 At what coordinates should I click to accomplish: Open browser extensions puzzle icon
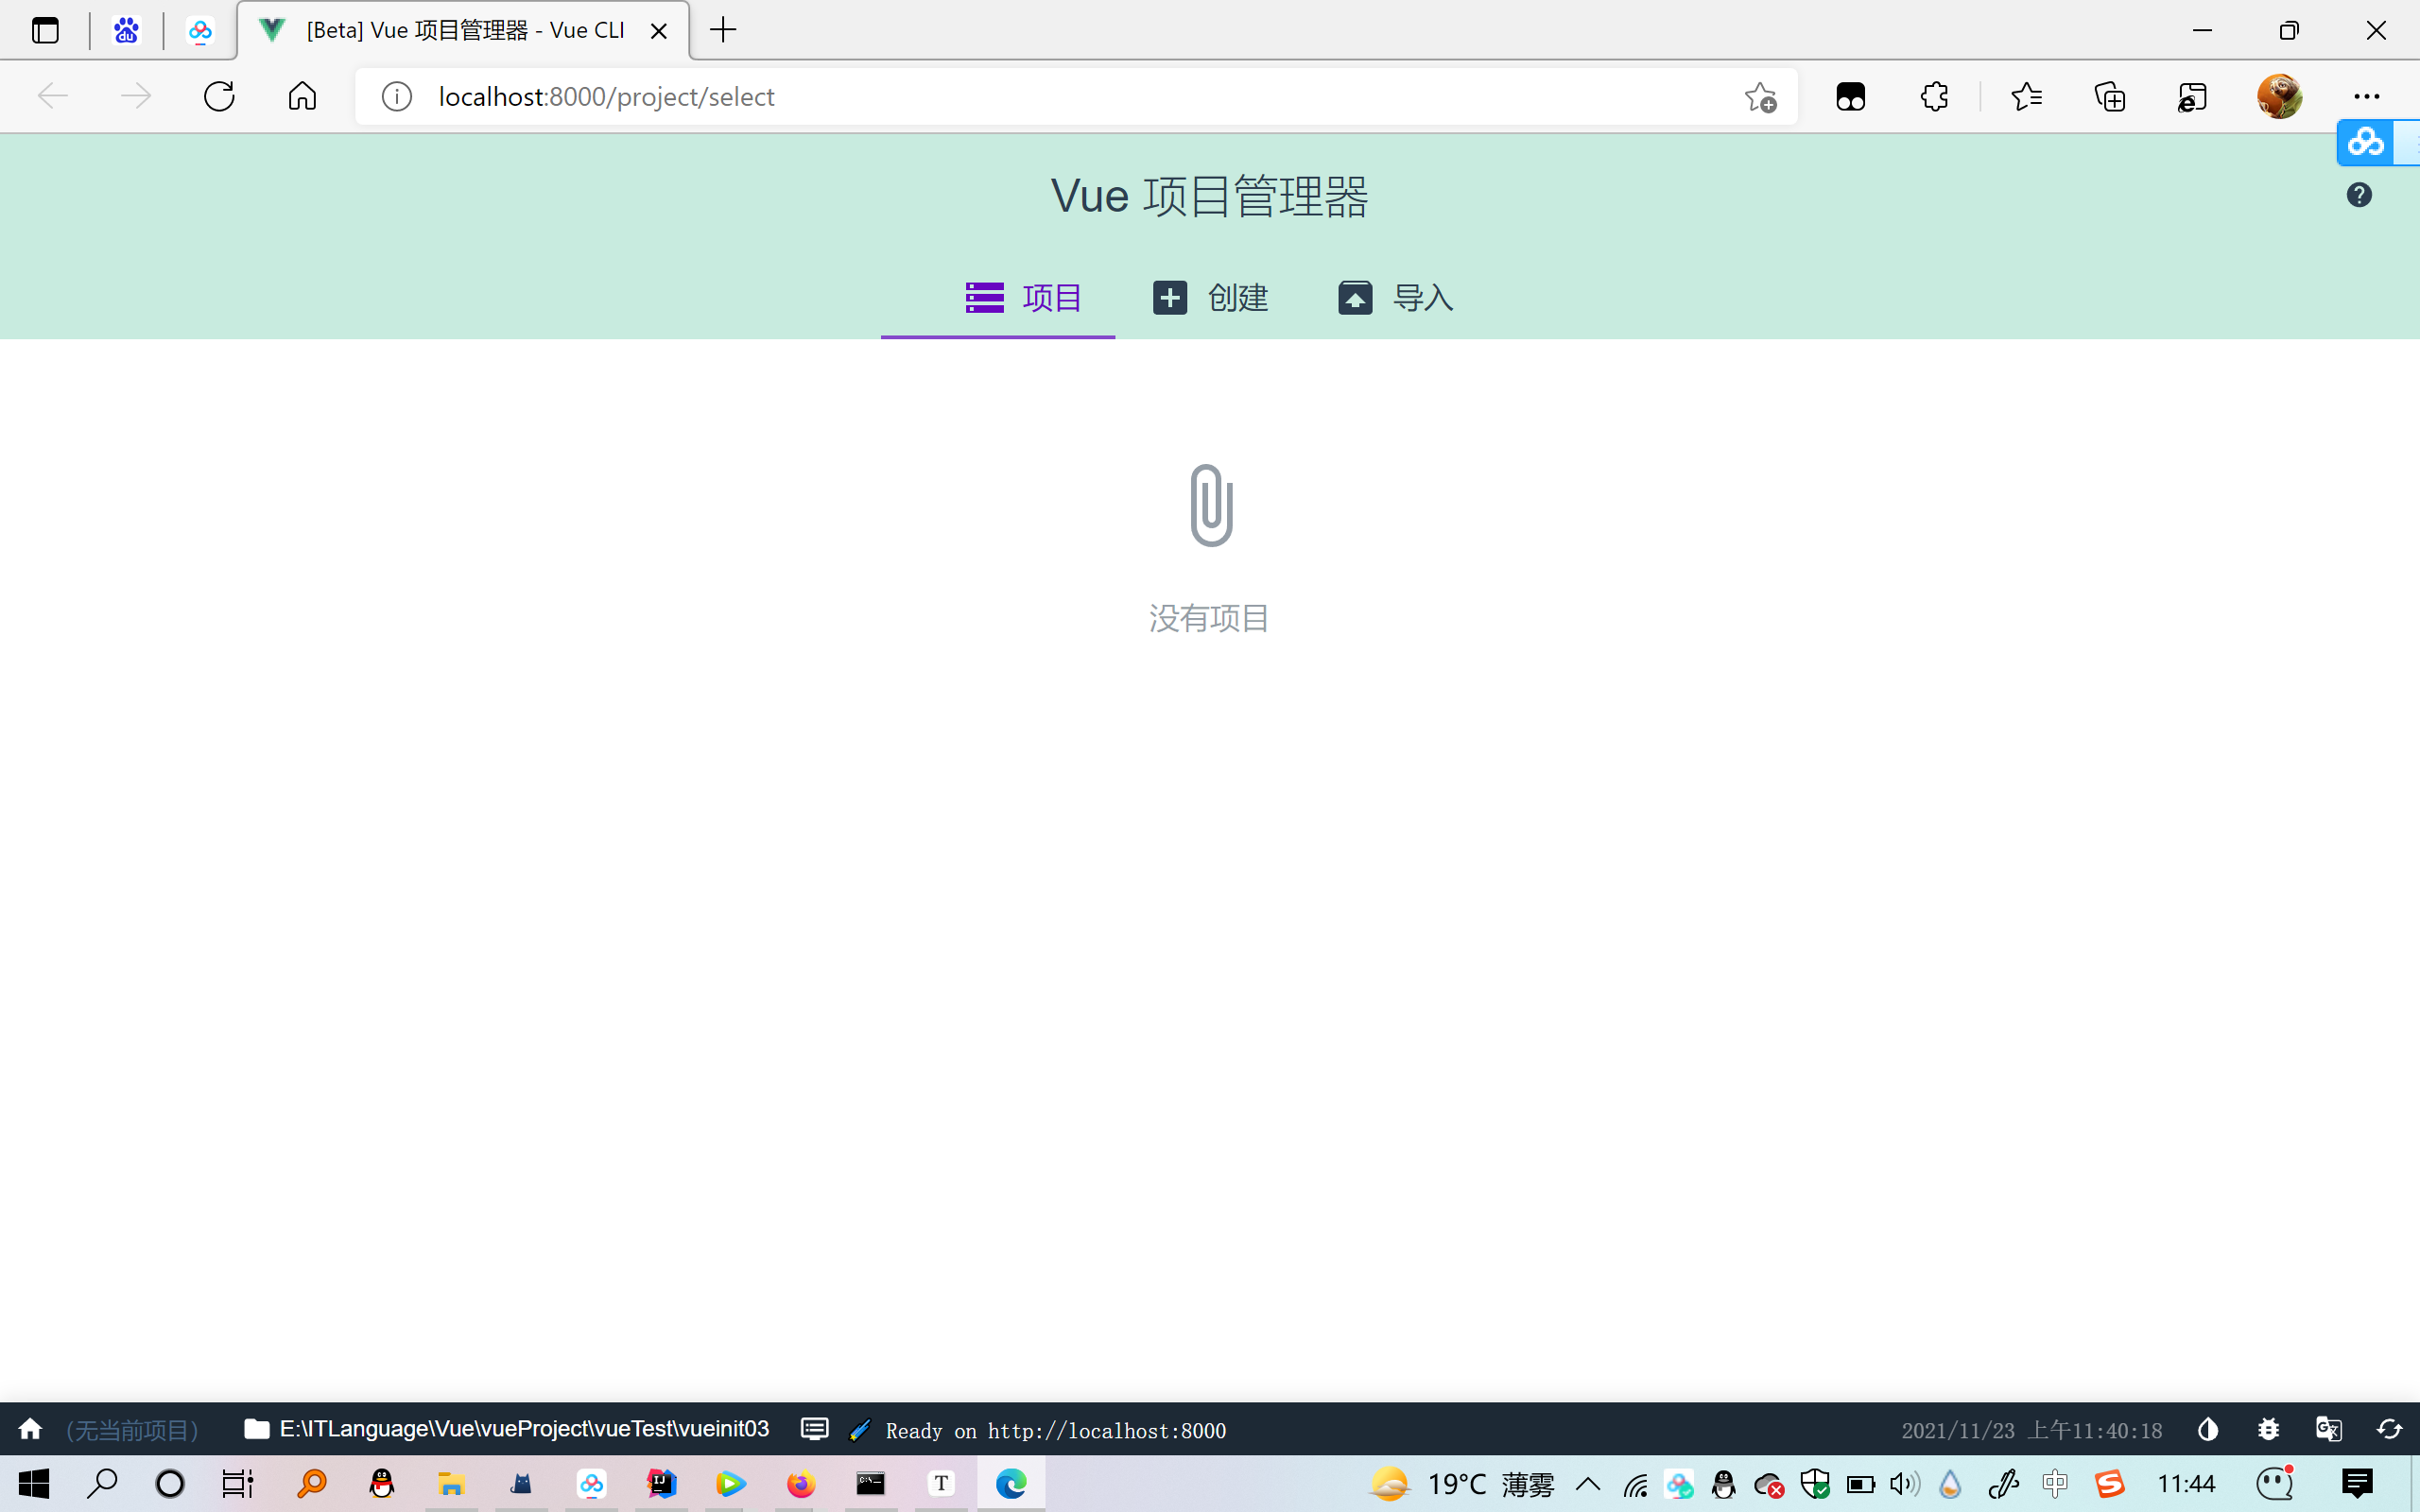tap(1934, 96)
